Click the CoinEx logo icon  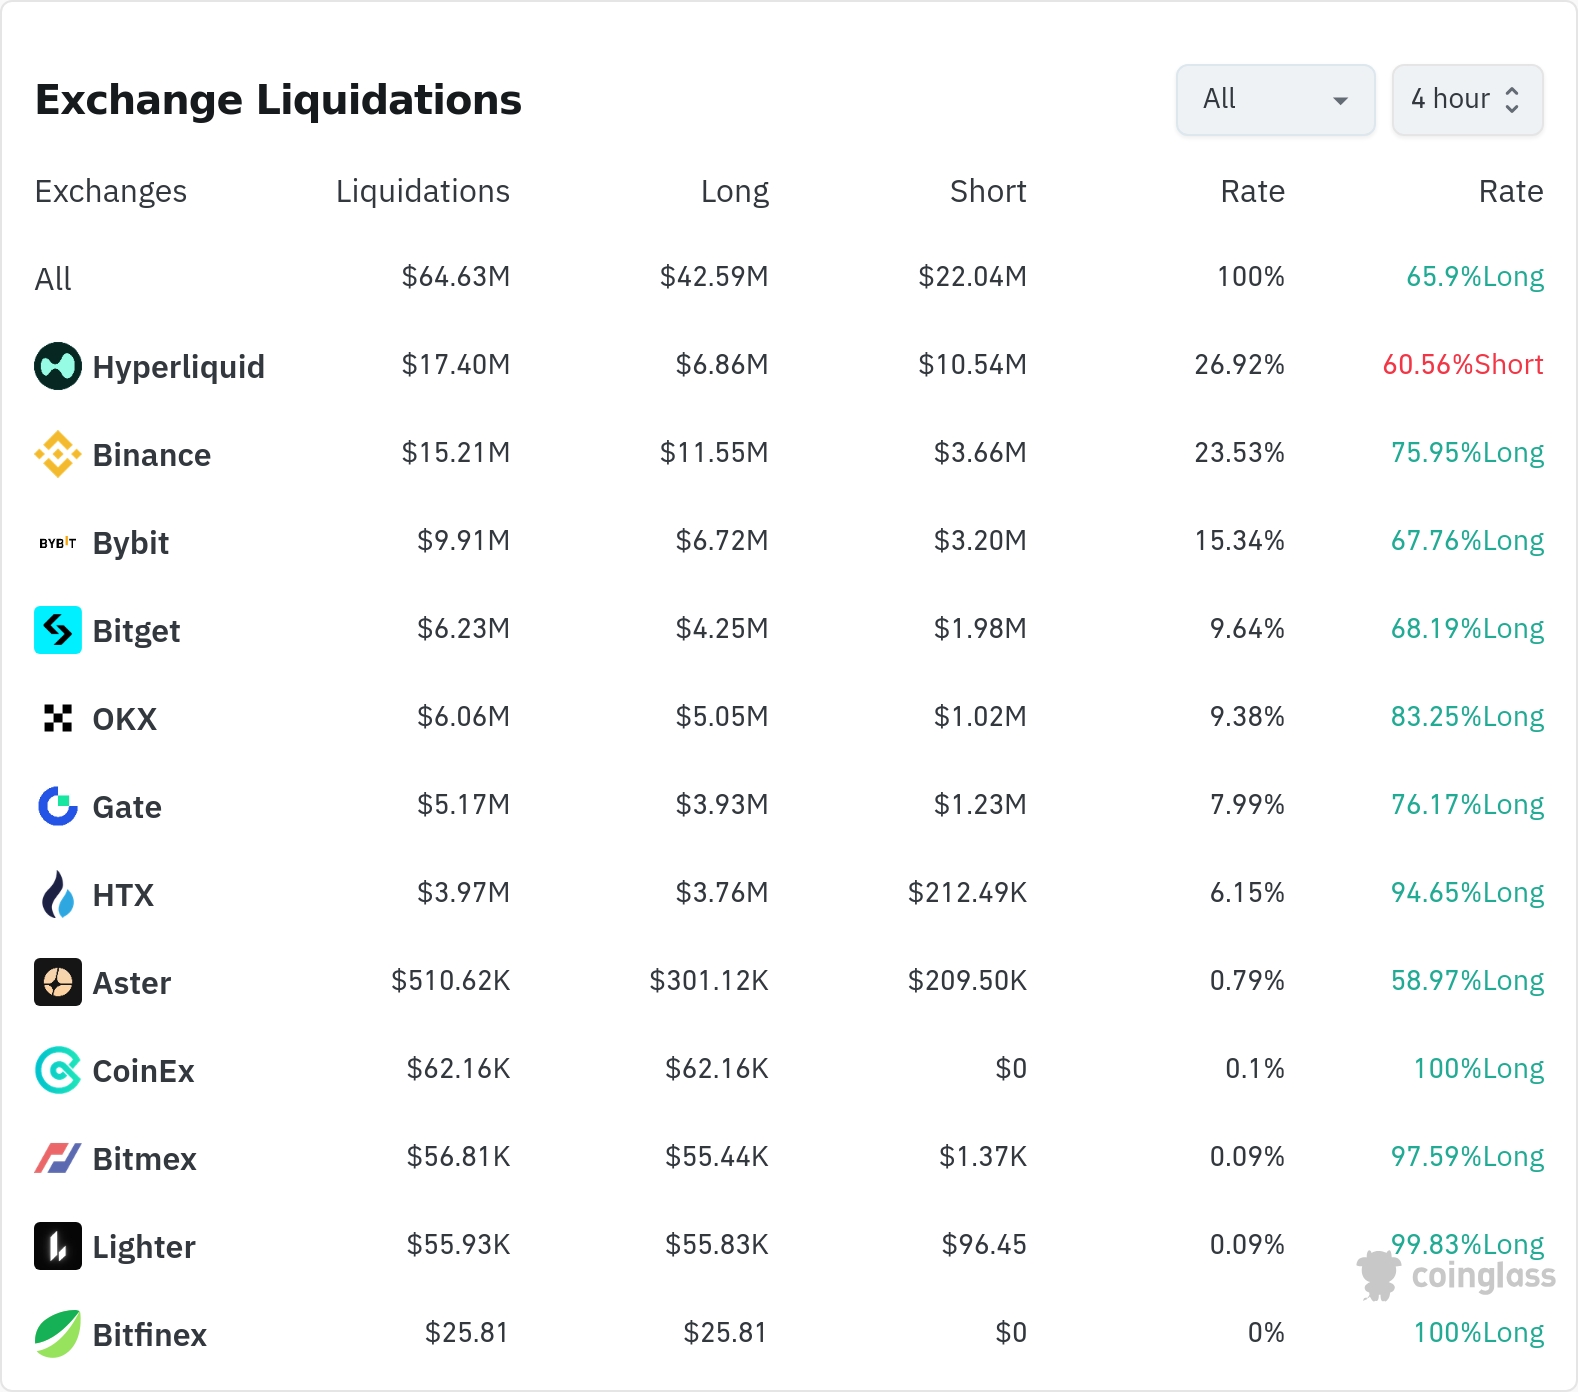[x=58, y=1070]
